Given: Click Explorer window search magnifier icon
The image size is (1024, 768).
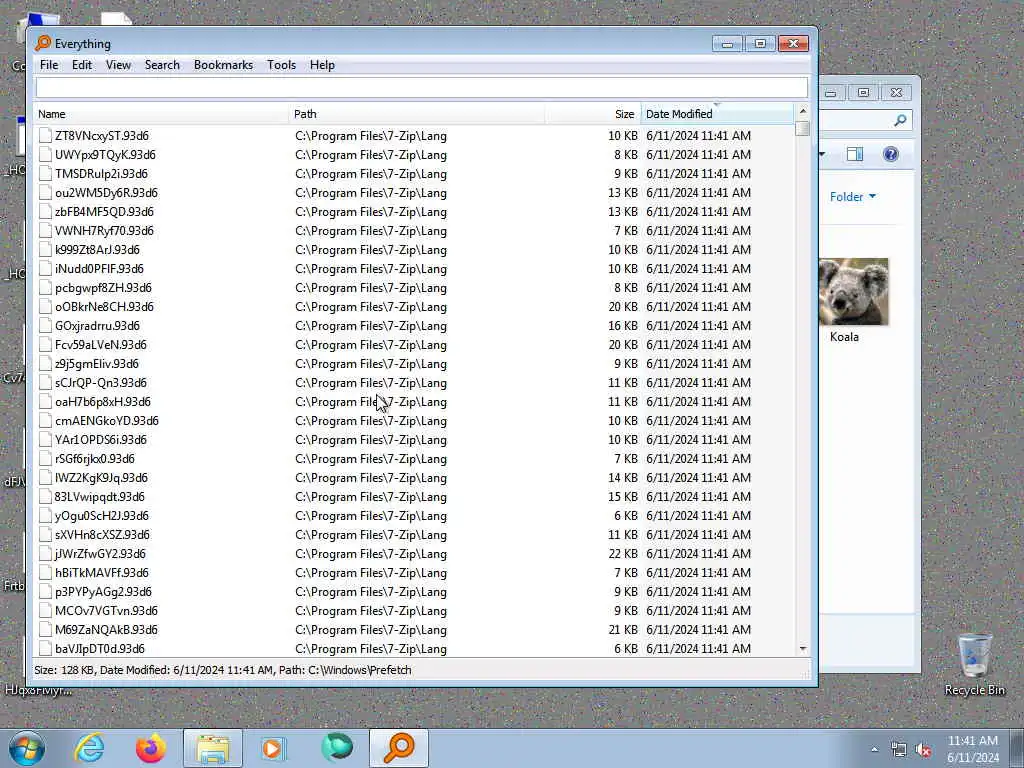Looking at the screenshot, I should coord(900,120).
